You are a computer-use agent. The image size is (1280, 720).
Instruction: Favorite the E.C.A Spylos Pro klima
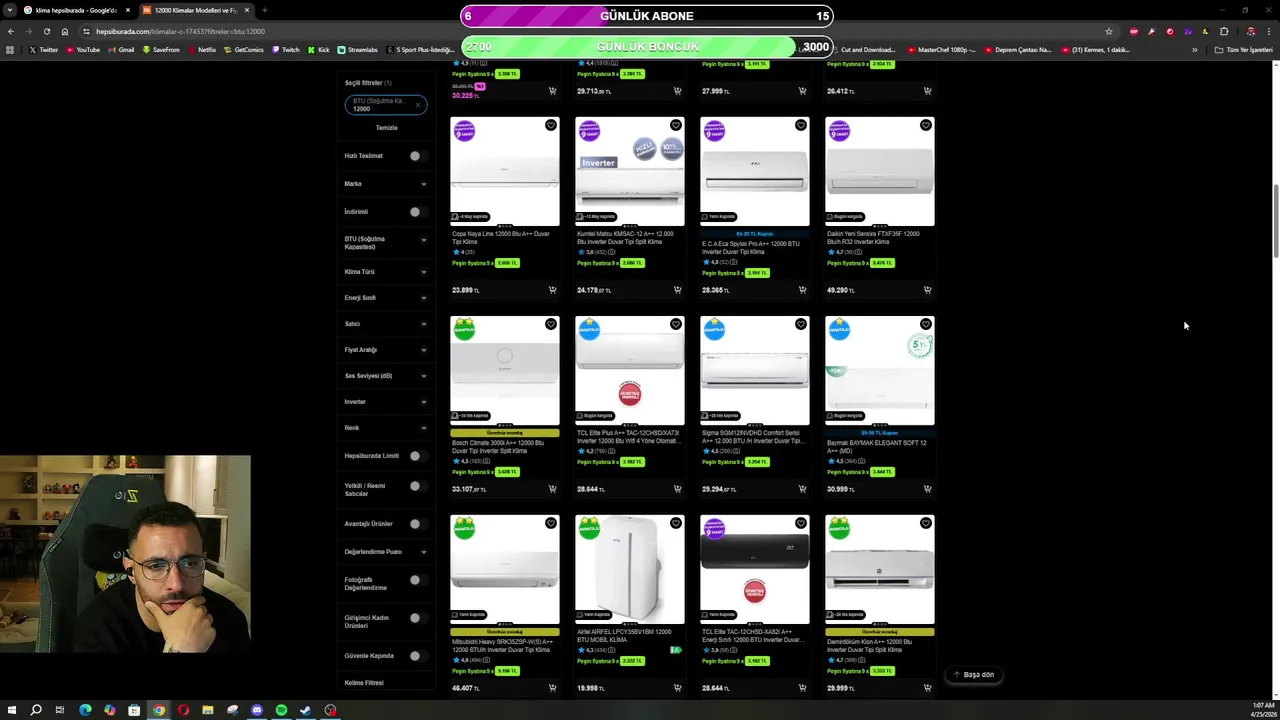(x=801, y=125)
